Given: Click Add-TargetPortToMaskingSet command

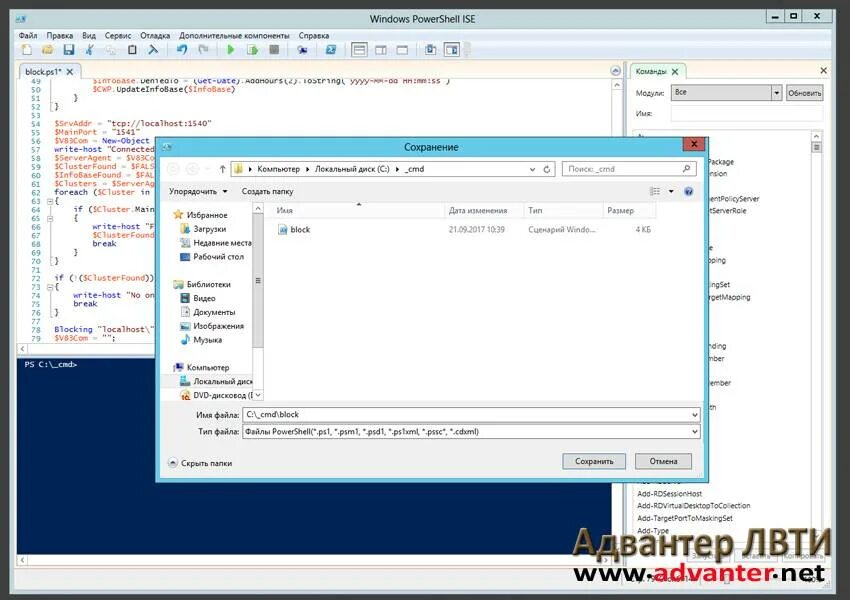Looking at the screenshot, I should coord(685,518).
